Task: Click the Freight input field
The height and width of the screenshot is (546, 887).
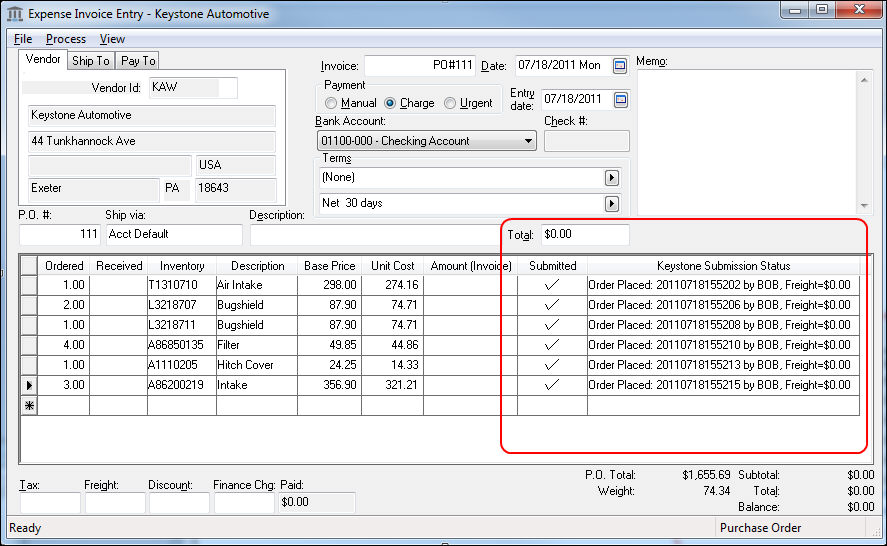Action: click(x=115, y=502)
